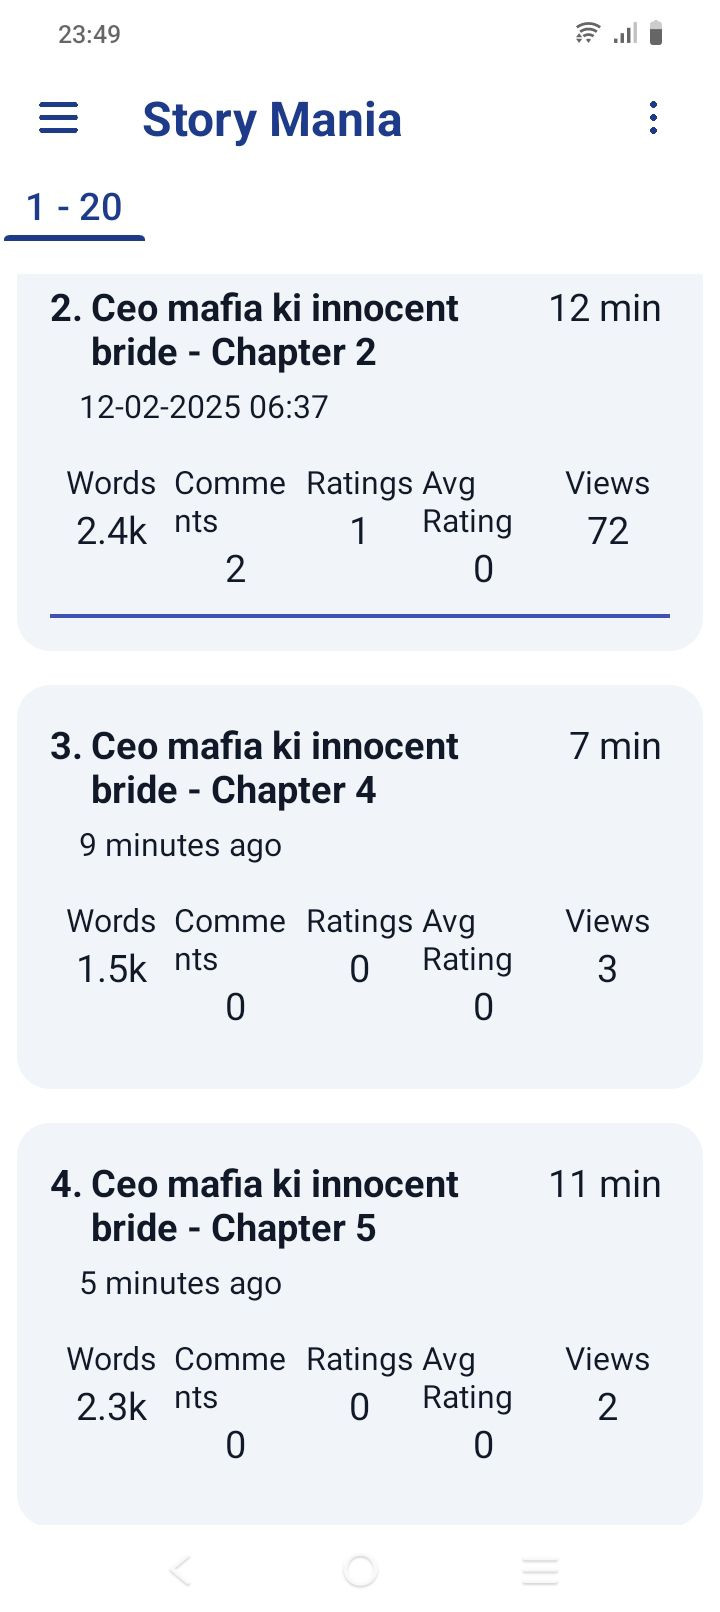Open the three-dot overflow menu
Image resolution: width=720 pixels, height=1612 pixels.
653,118
